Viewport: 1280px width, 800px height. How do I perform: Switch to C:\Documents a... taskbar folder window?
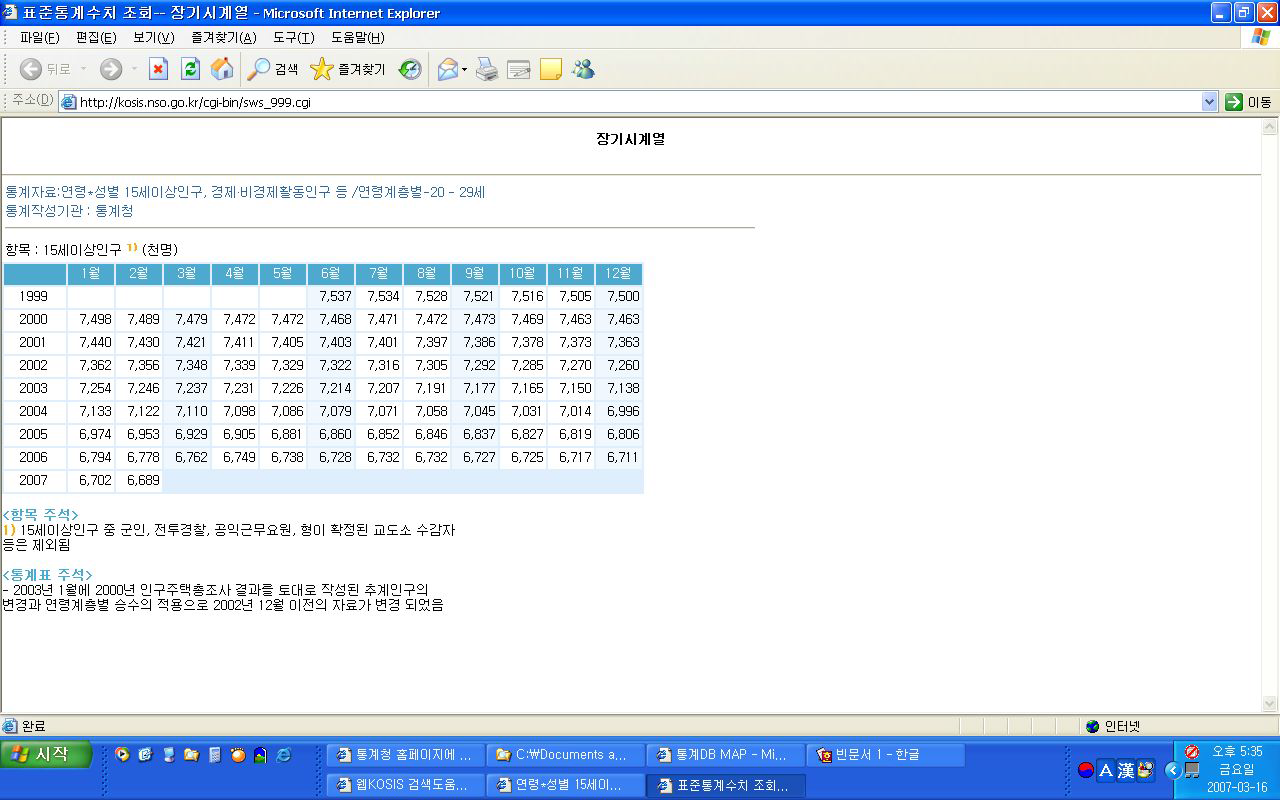(565, 754)
